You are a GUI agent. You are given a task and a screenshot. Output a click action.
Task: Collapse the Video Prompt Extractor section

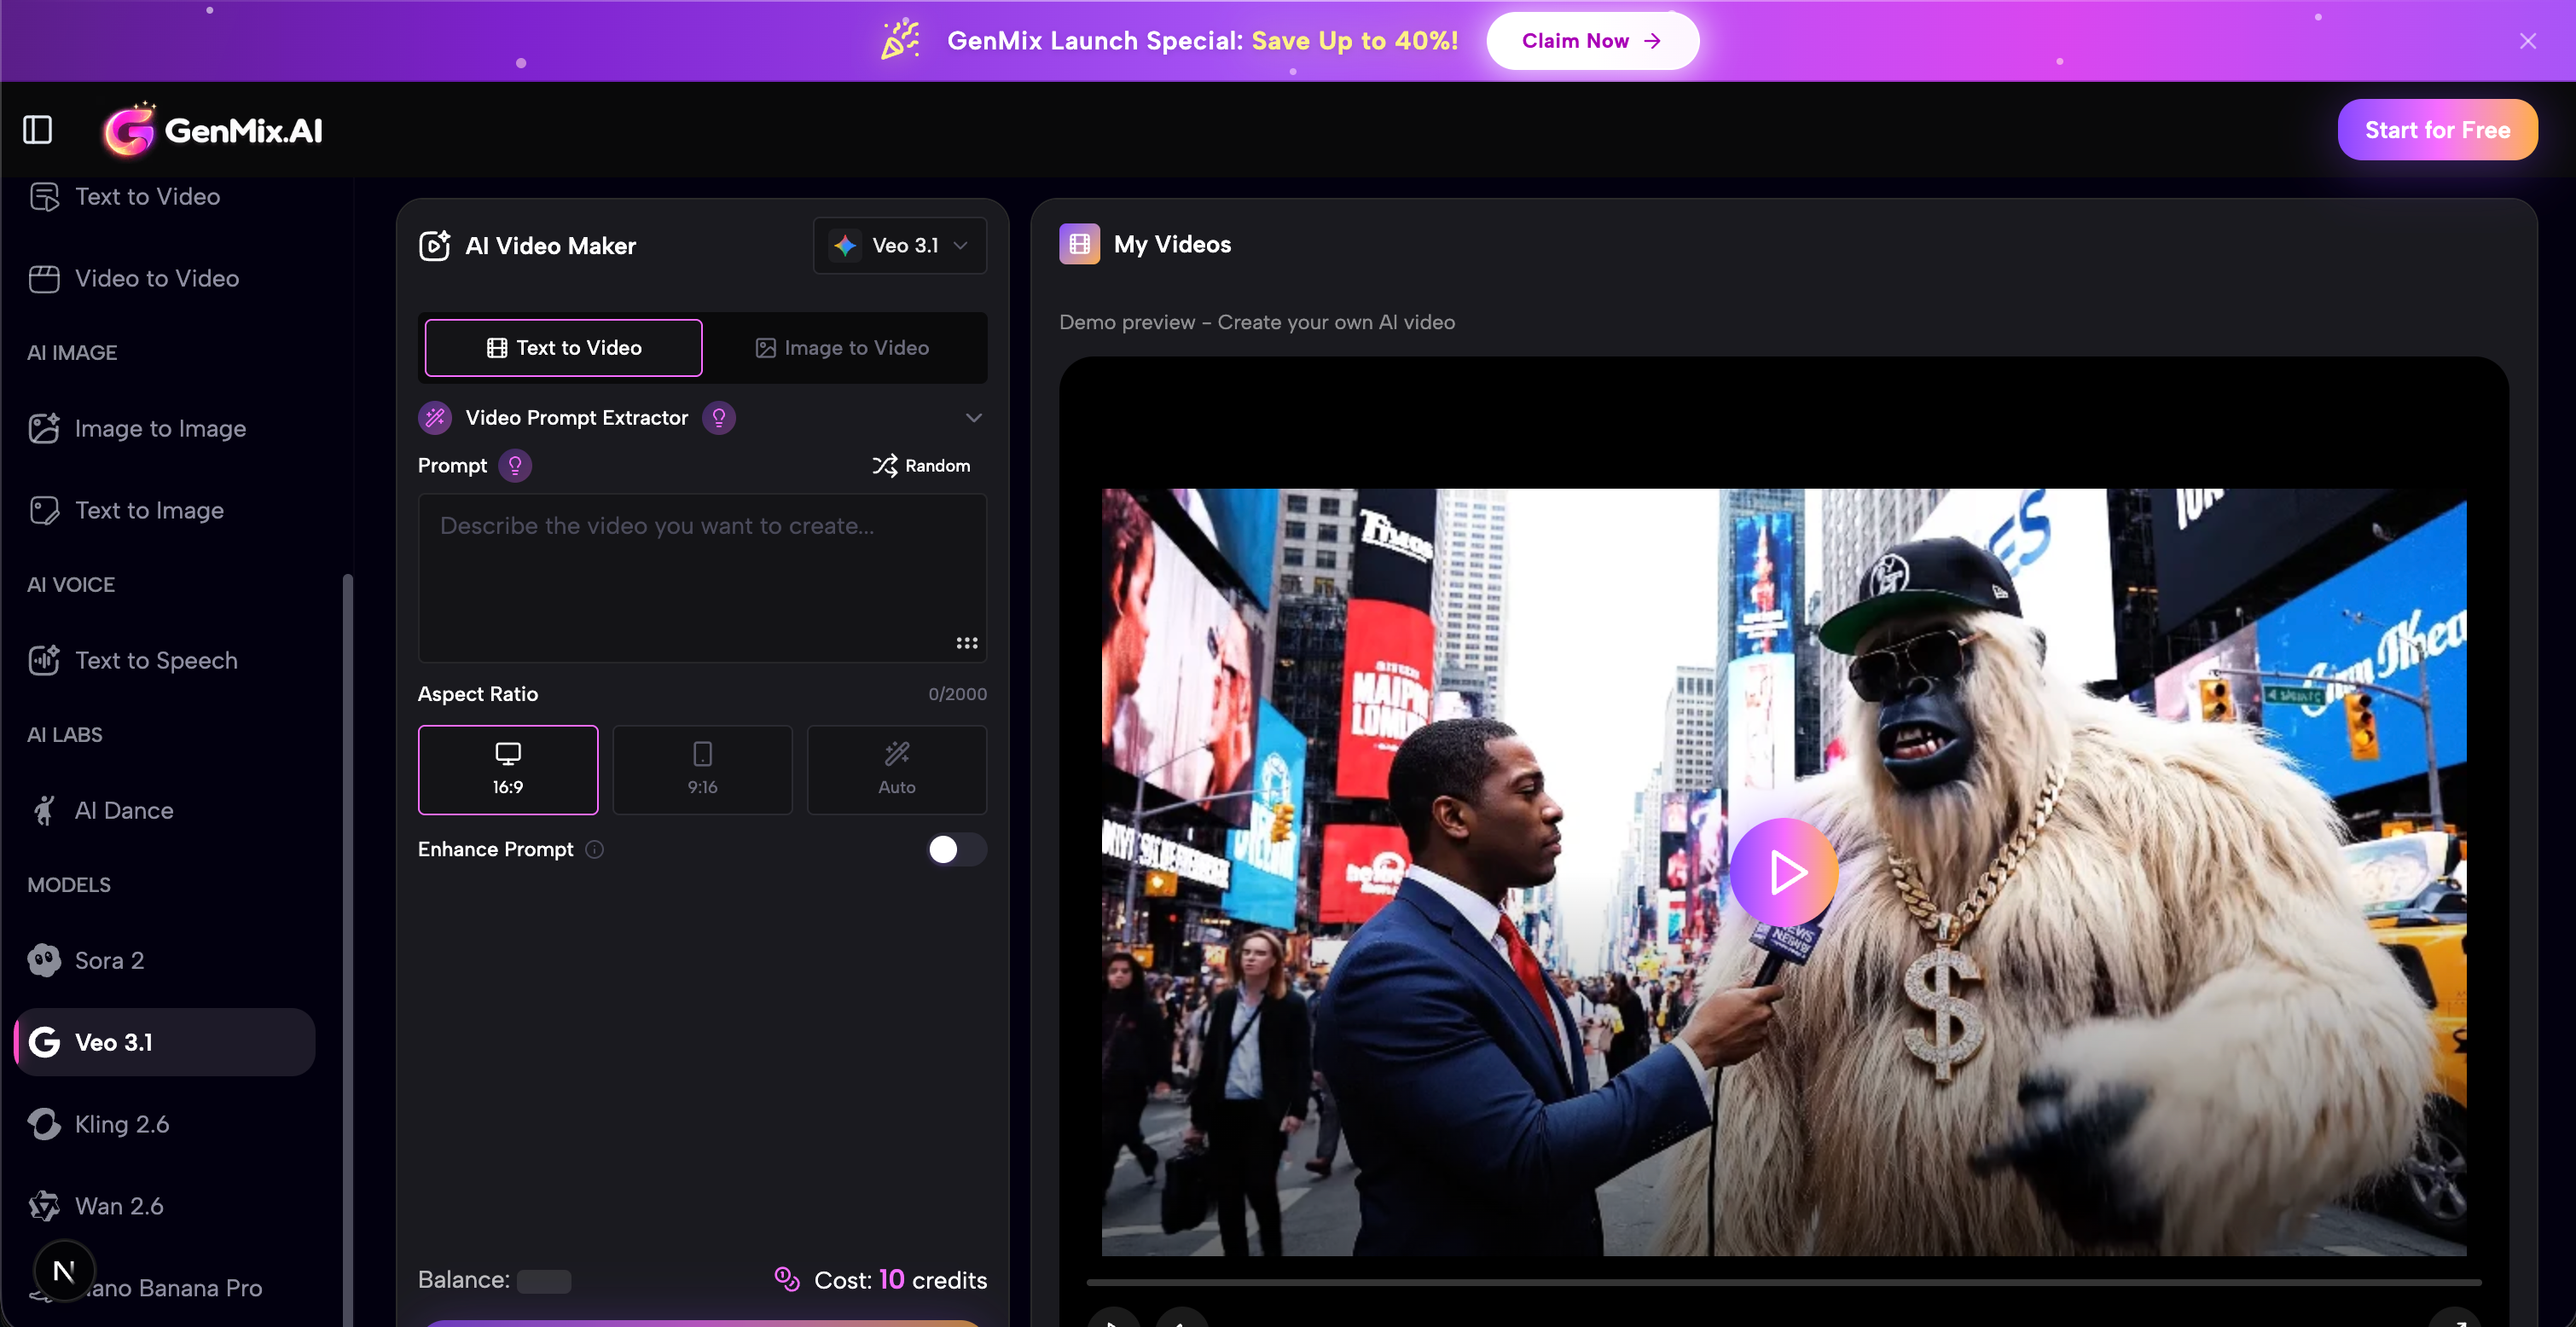pyautogui.click(x=973, y=417)
